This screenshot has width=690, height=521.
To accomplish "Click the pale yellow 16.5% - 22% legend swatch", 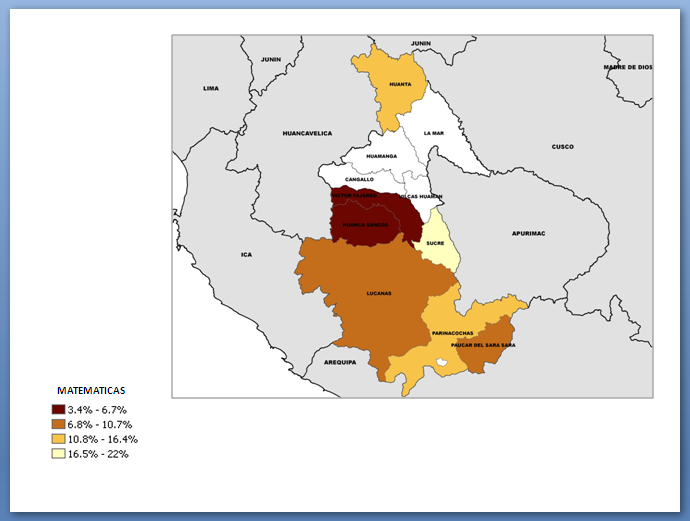I will point(59,453).
